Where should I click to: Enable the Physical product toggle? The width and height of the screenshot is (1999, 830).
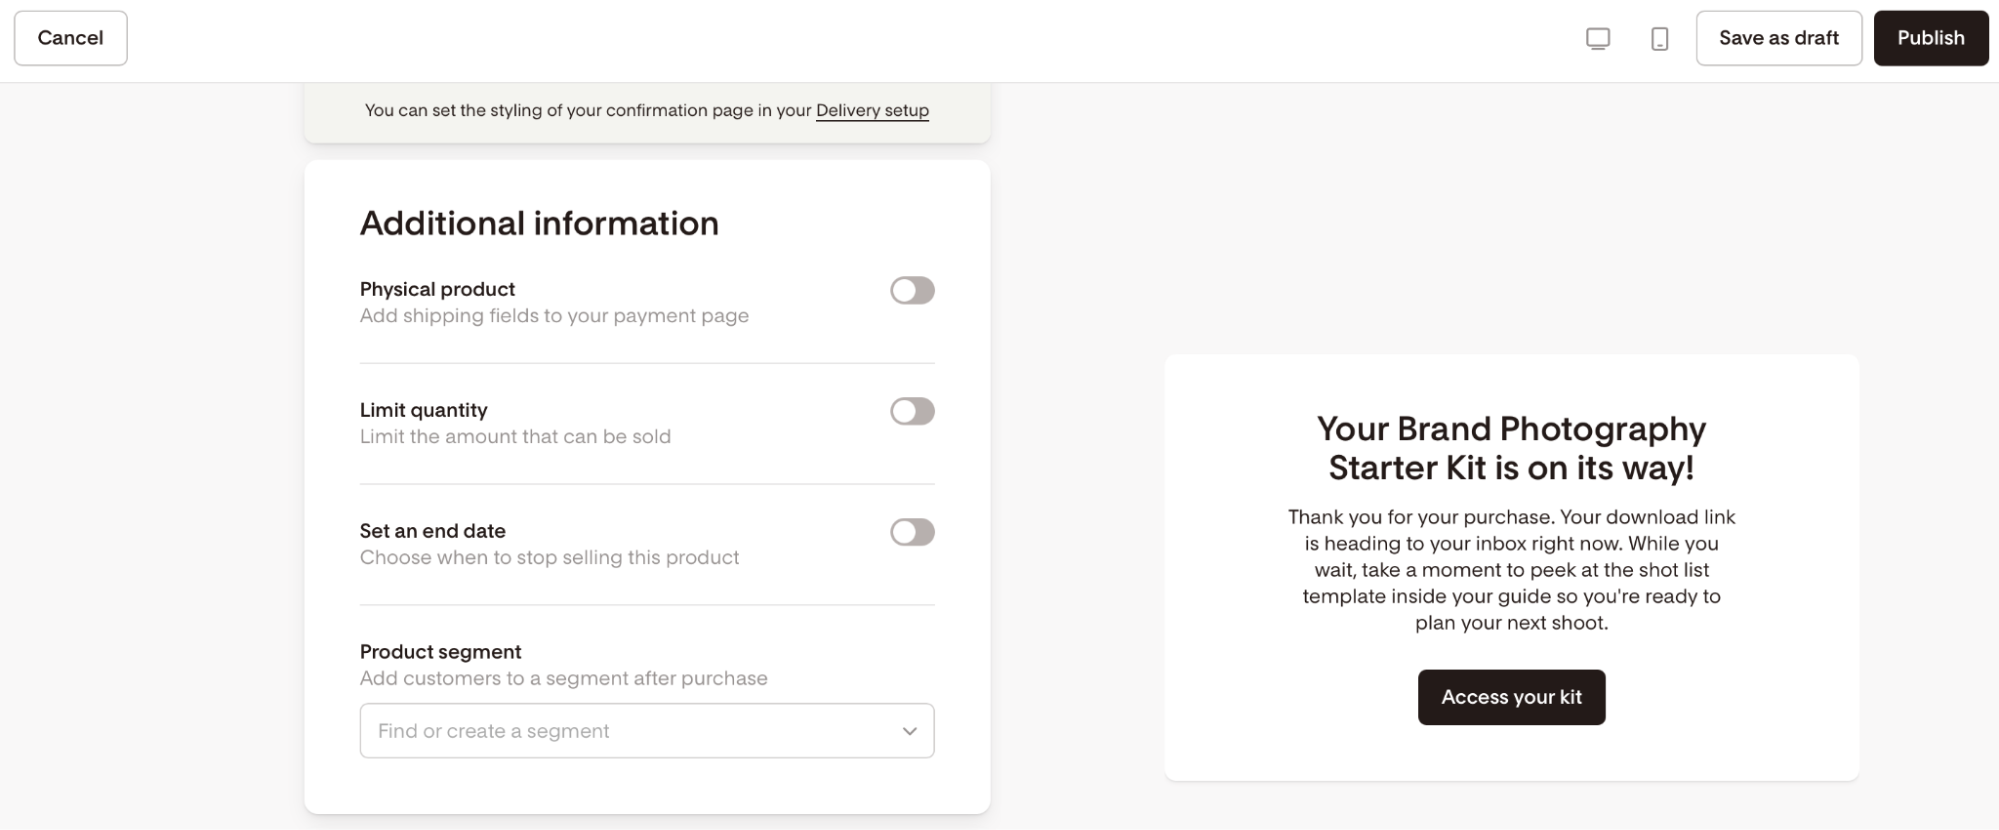(x=912, y=291)
